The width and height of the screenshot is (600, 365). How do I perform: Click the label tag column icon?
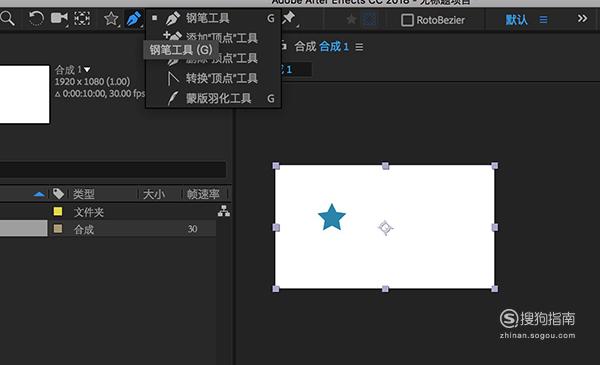point(58,194)
